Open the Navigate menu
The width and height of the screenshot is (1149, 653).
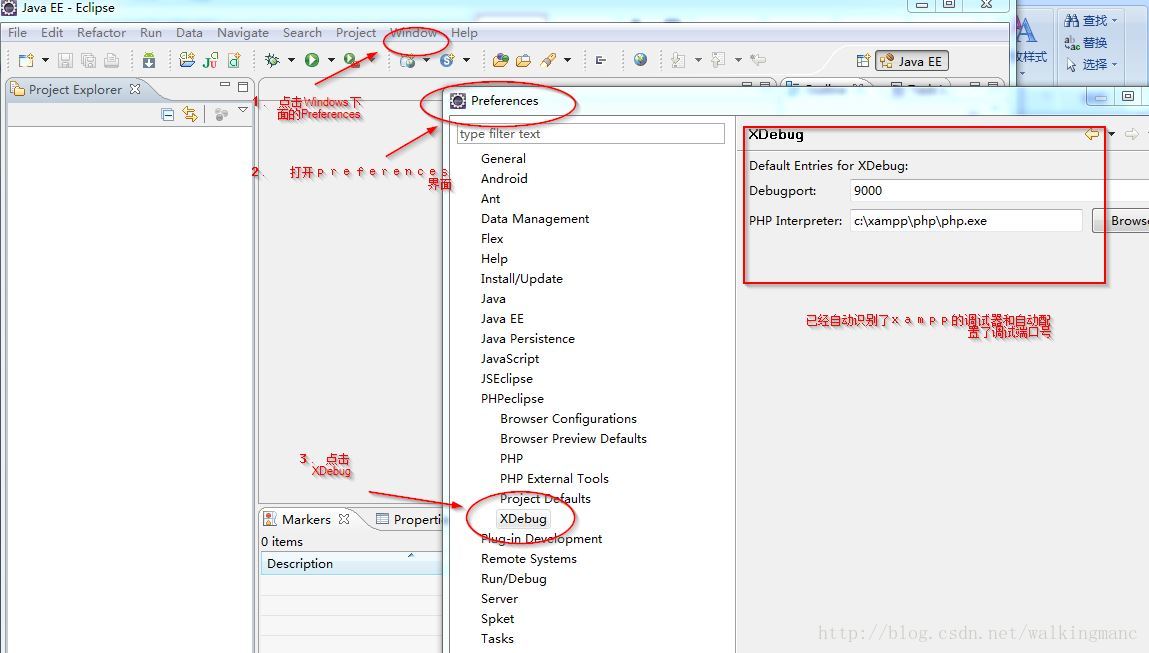point(243,33)
